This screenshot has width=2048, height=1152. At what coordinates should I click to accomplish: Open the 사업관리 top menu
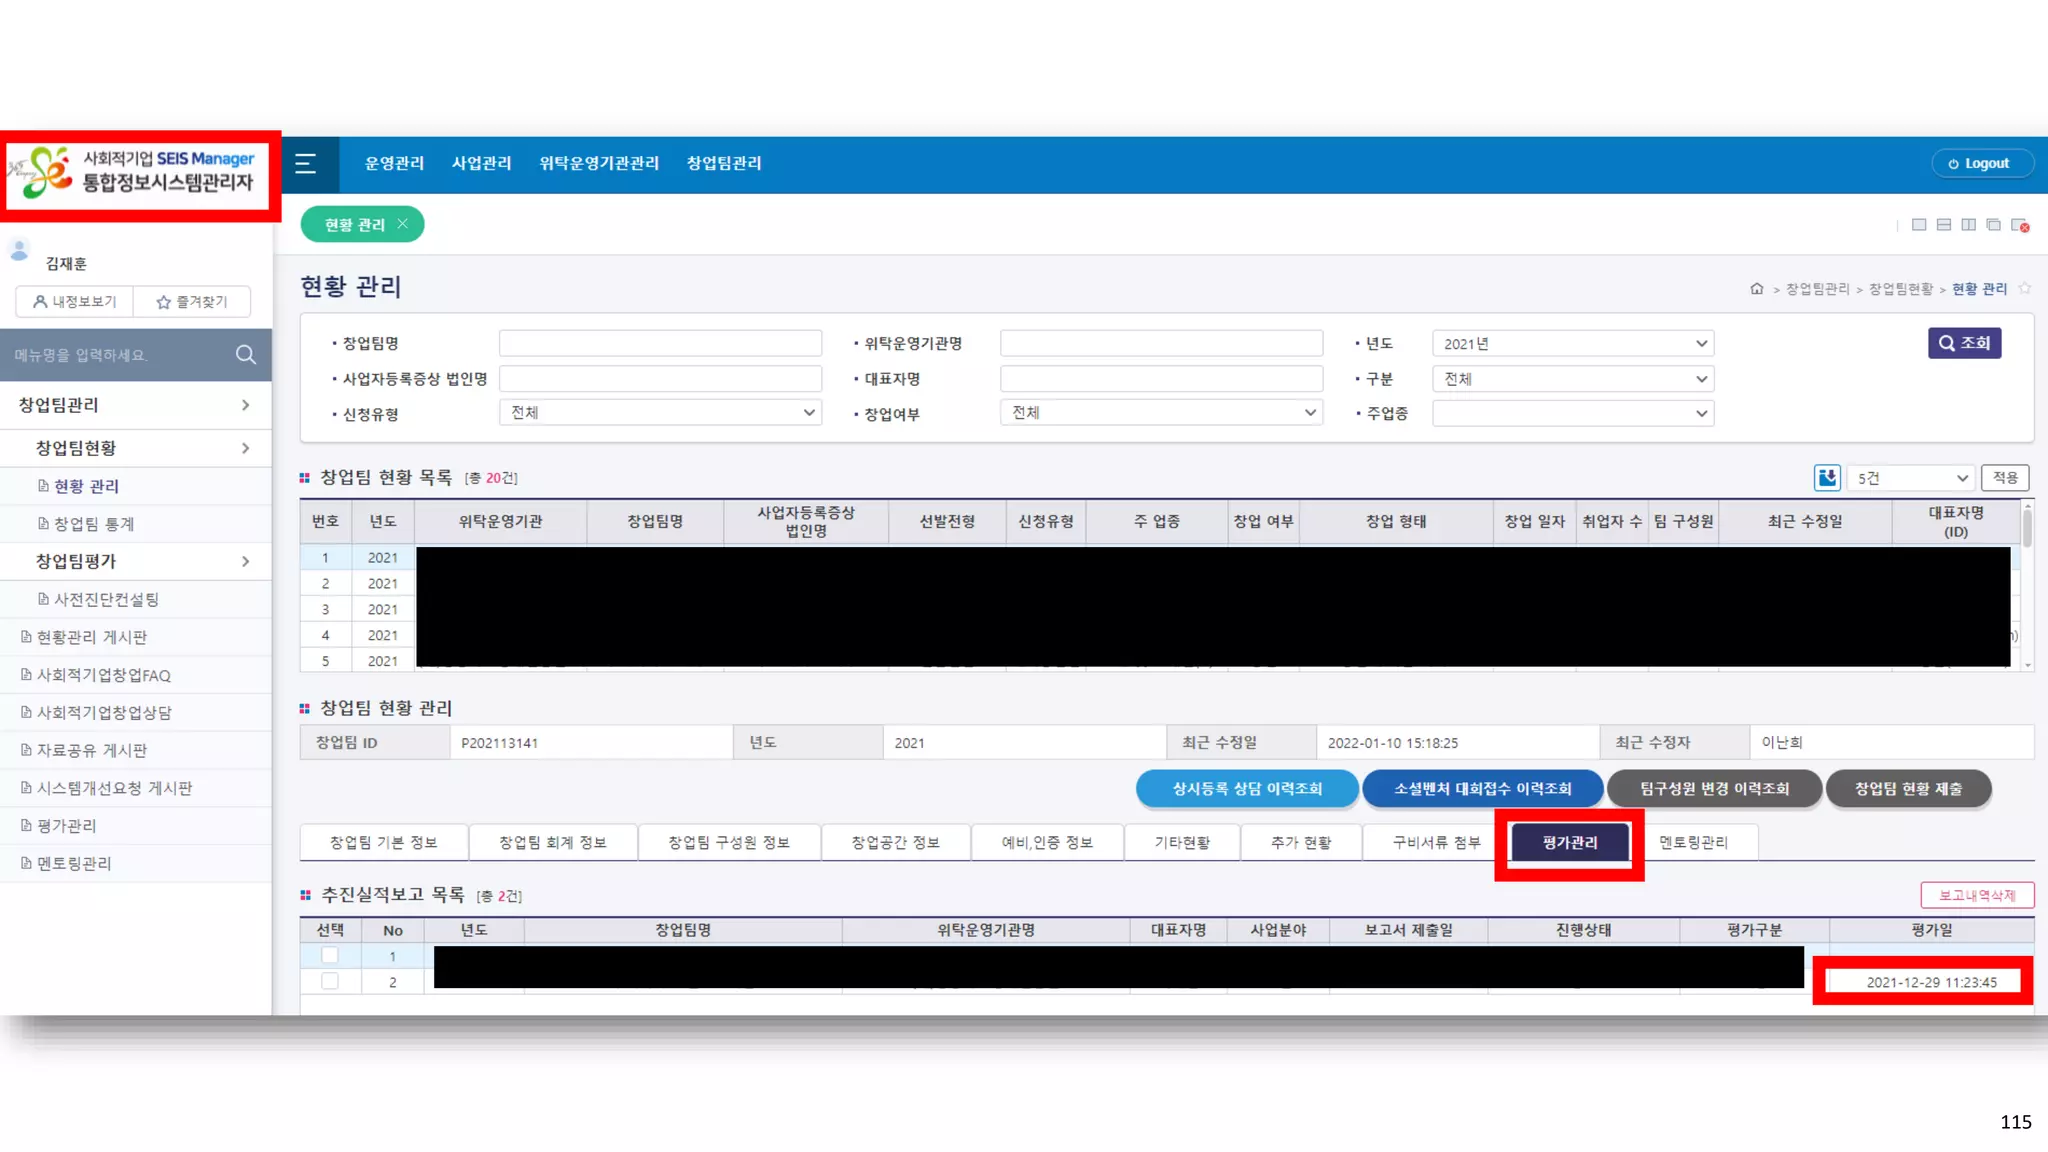tap(481, 163)
